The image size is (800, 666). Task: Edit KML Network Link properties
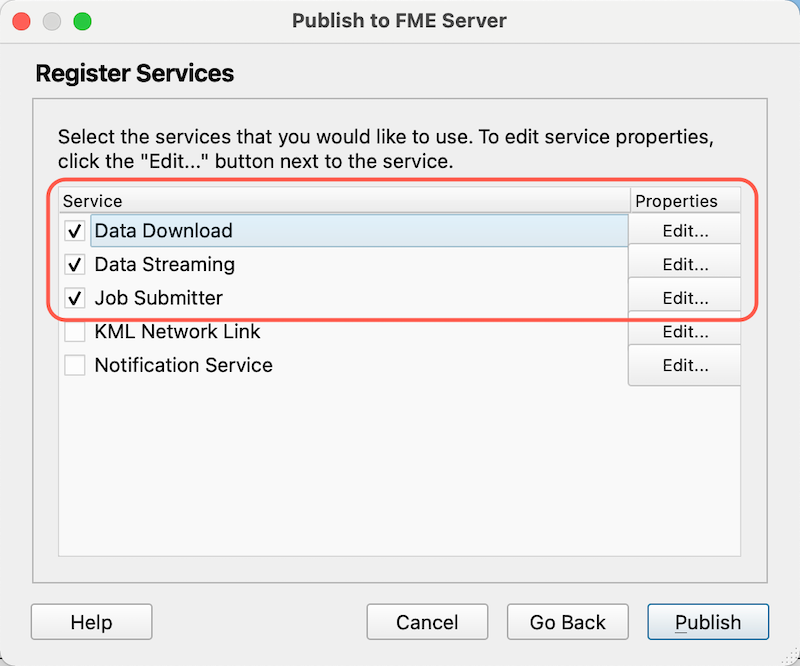click(685, 332)
